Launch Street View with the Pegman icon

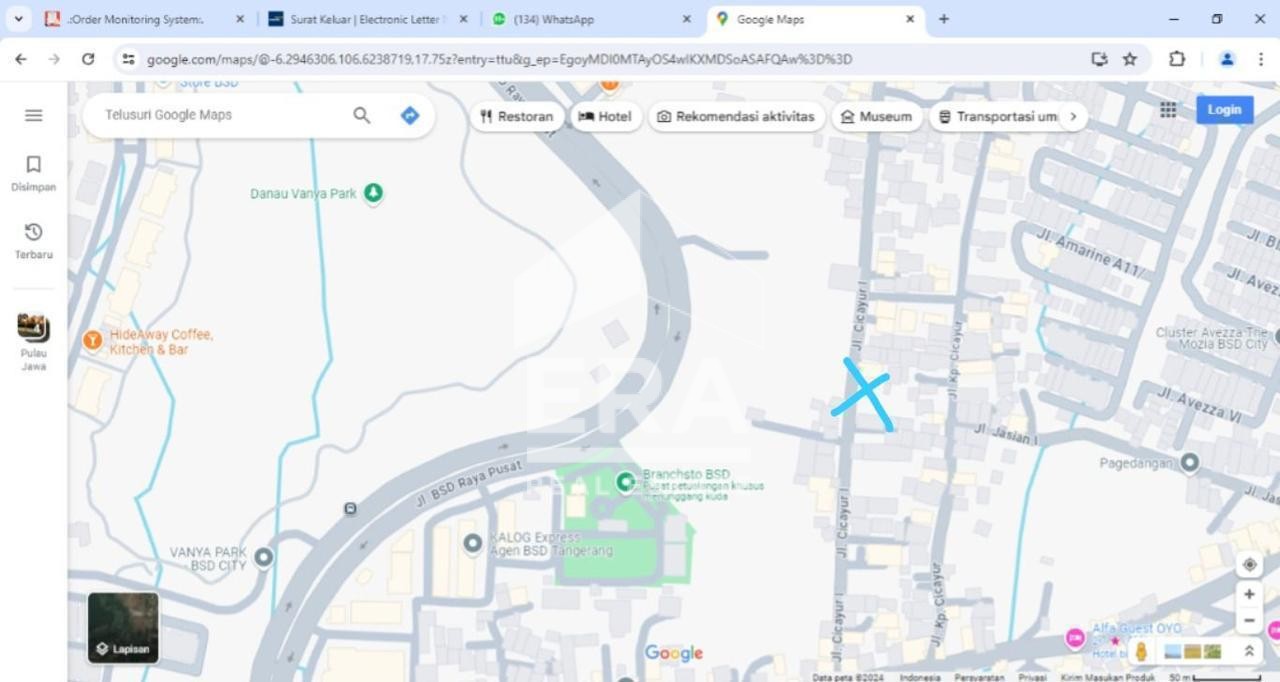(x=1141, y=652)
